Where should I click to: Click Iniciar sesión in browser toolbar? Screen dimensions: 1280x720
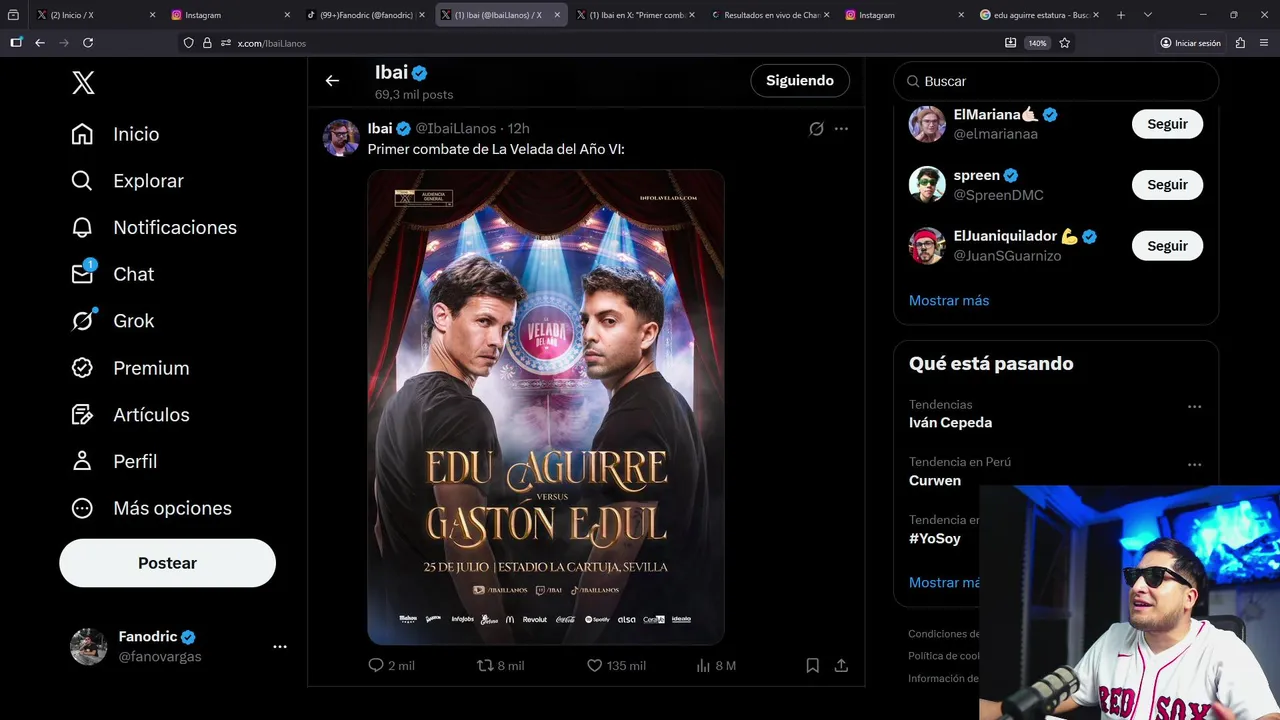[x=1191, y=43]
